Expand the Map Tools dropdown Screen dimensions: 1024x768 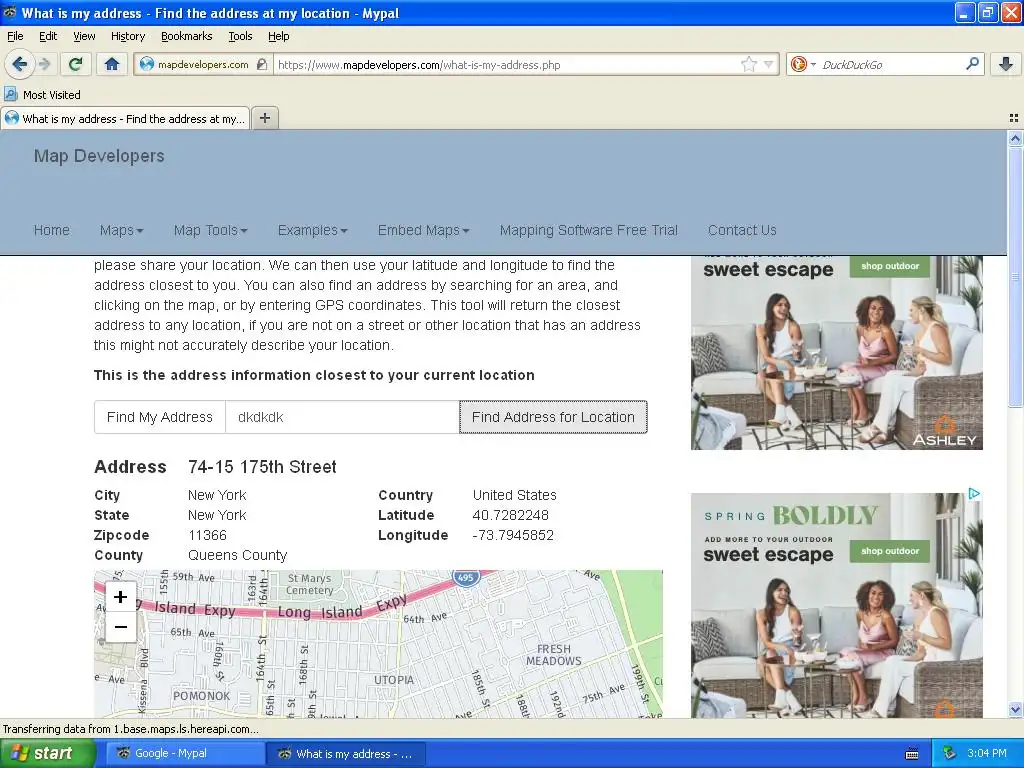210,230
